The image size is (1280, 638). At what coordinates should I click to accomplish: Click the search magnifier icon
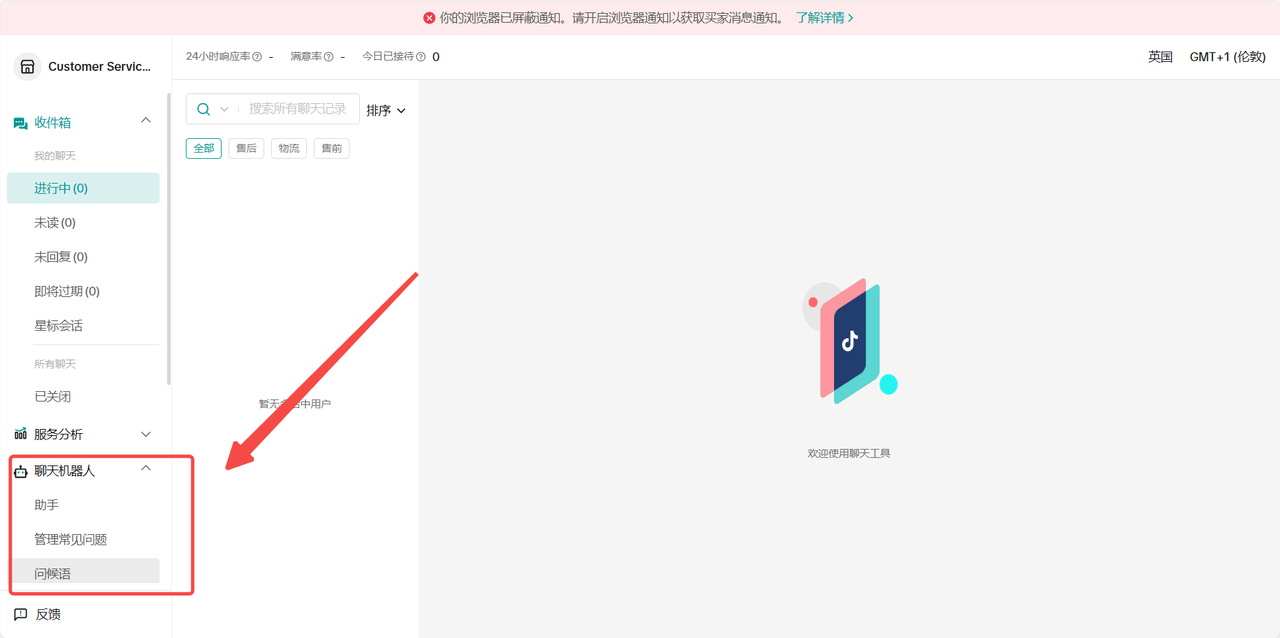(204, 109)
